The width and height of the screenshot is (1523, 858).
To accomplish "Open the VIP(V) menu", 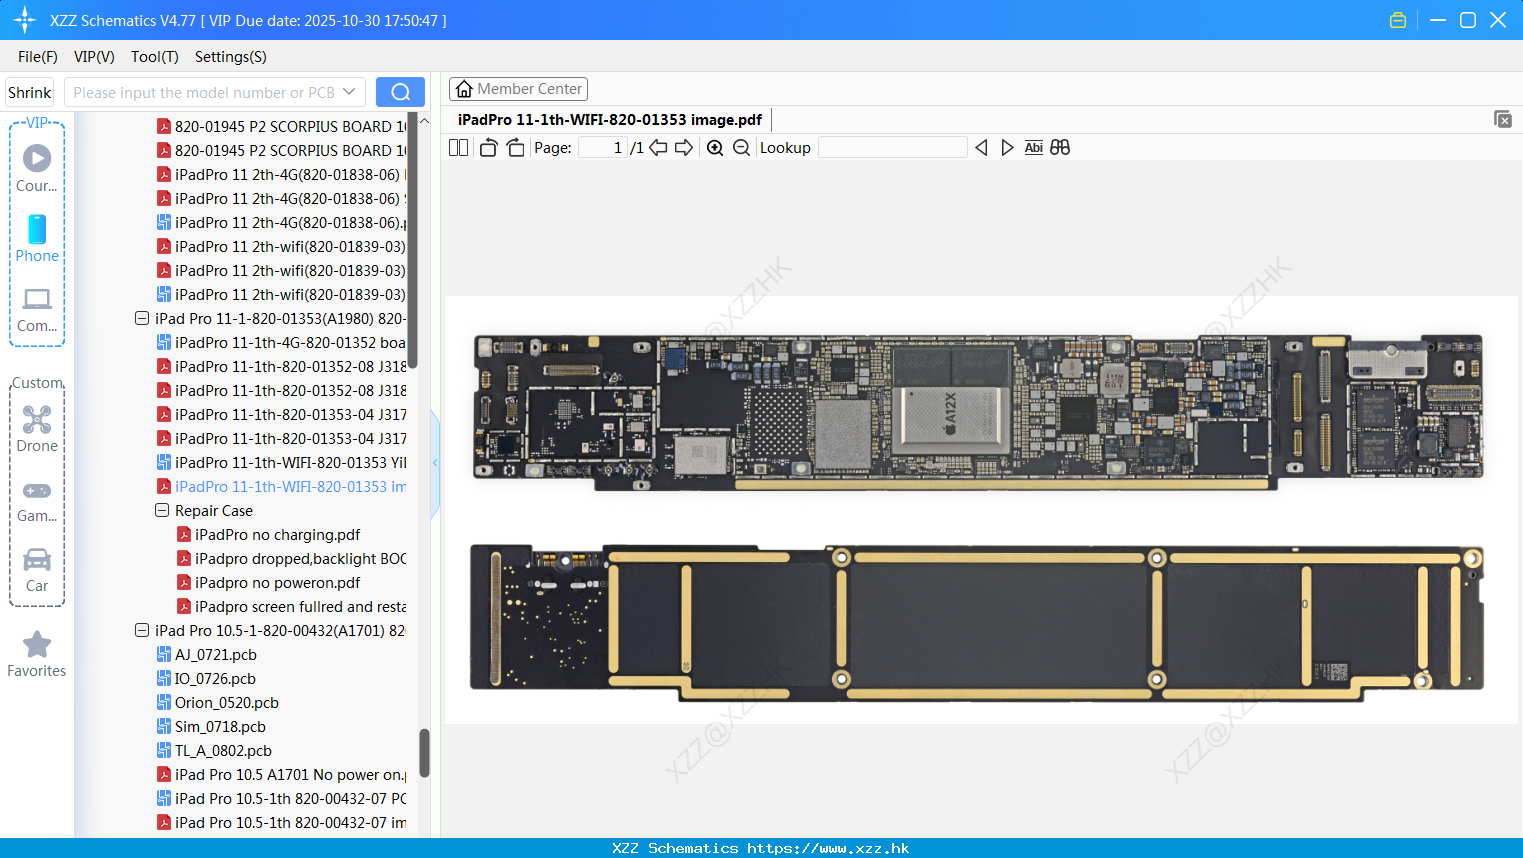I will [x=94, y=57].
